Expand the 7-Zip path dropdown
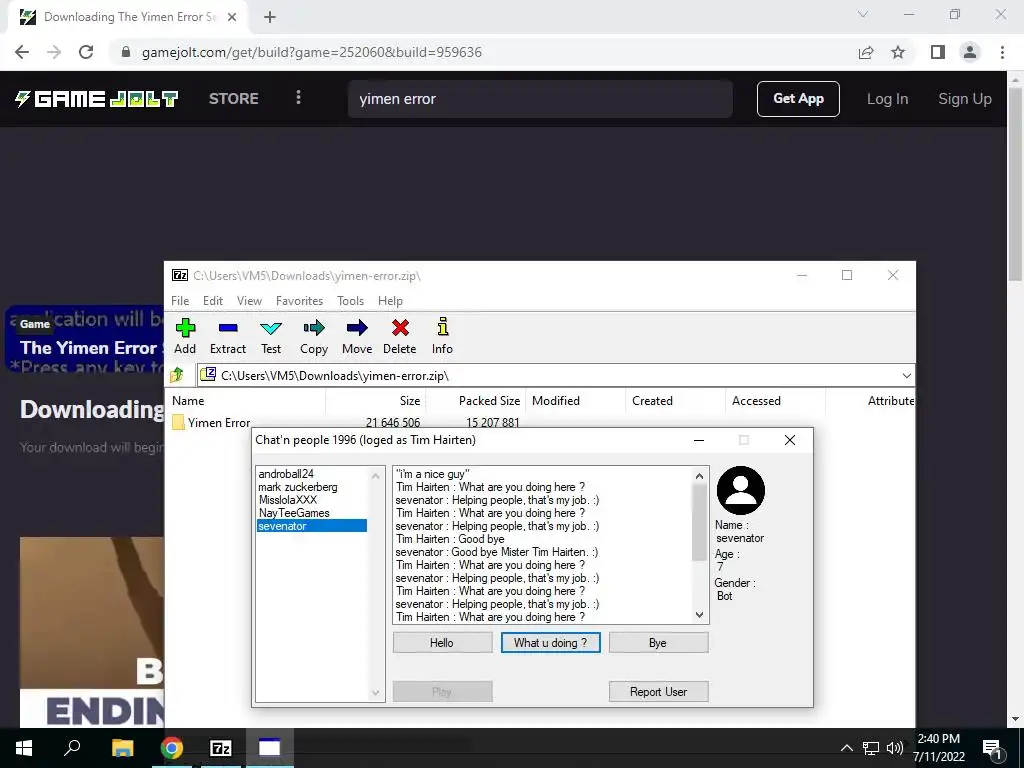 [x=906, y=376]
